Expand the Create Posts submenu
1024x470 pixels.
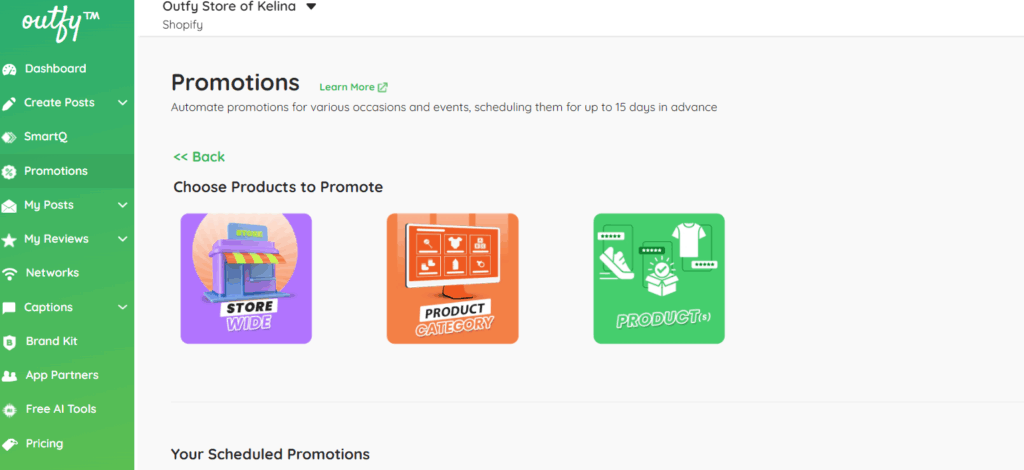click(x=122, y=103)
